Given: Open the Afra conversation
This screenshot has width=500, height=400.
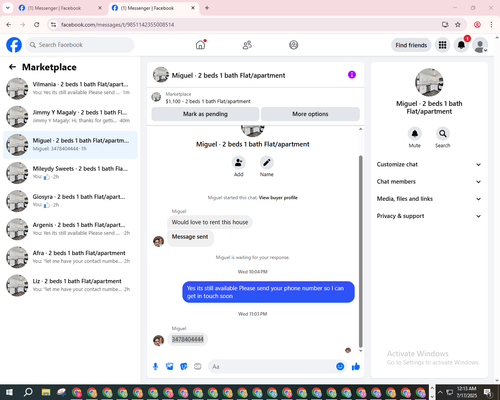Looking at the screenshot, I should 70,257.
